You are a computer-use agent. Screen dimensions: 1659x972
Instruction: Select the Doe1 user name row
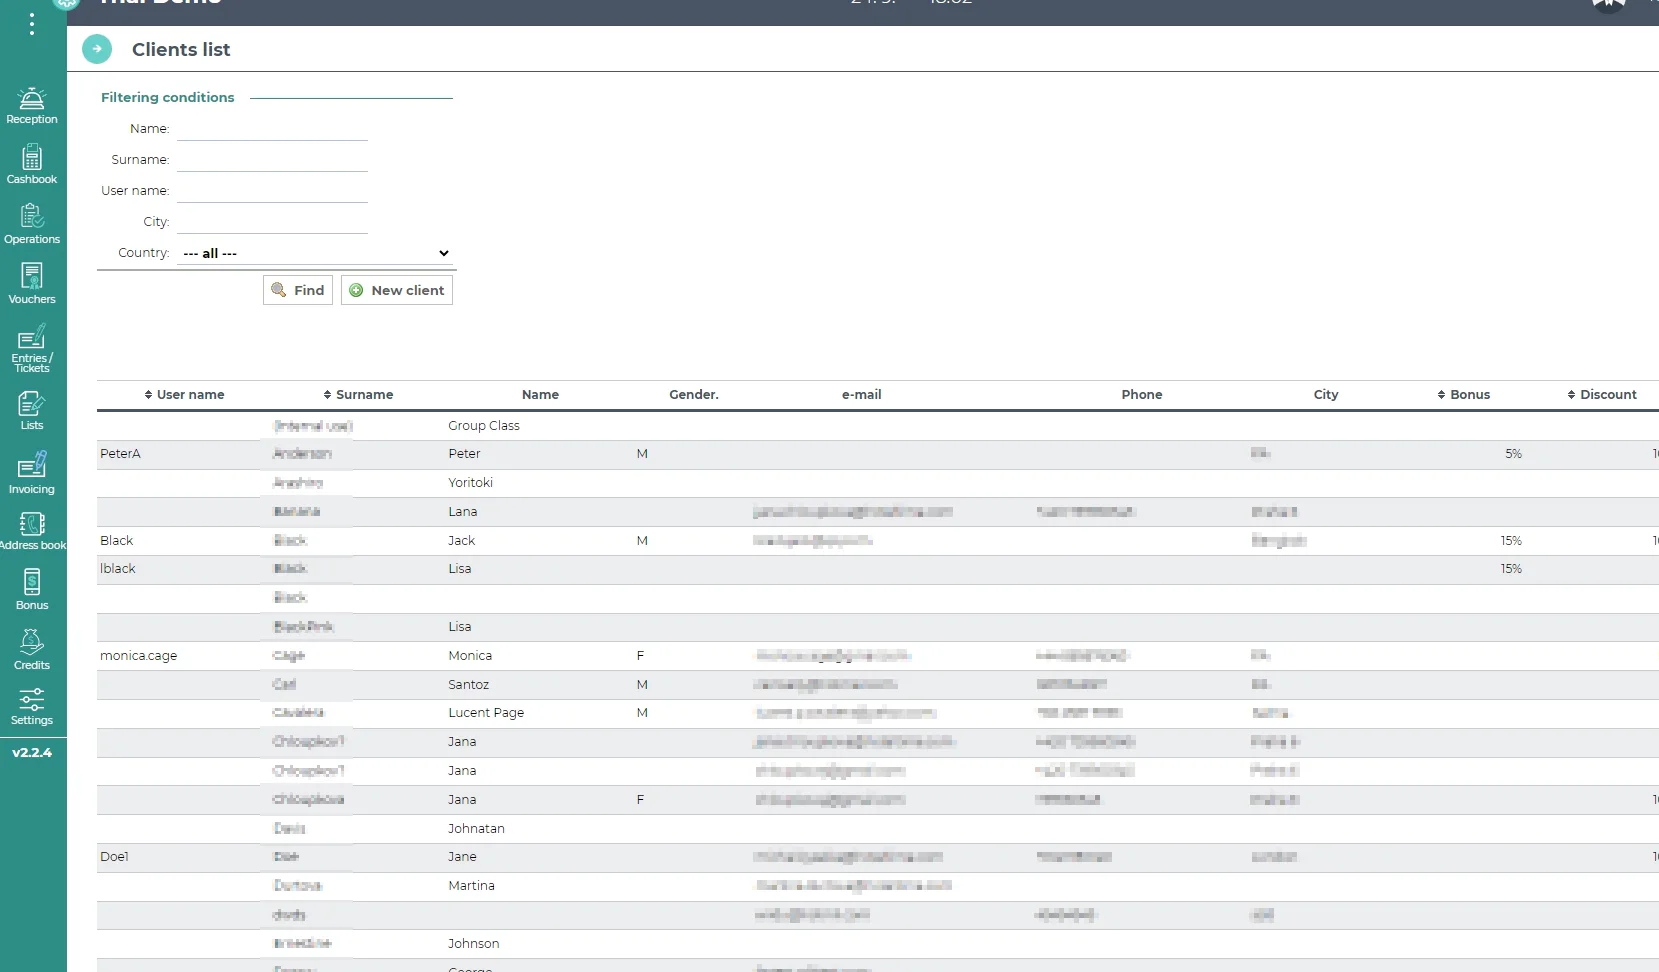coord(878,857)
